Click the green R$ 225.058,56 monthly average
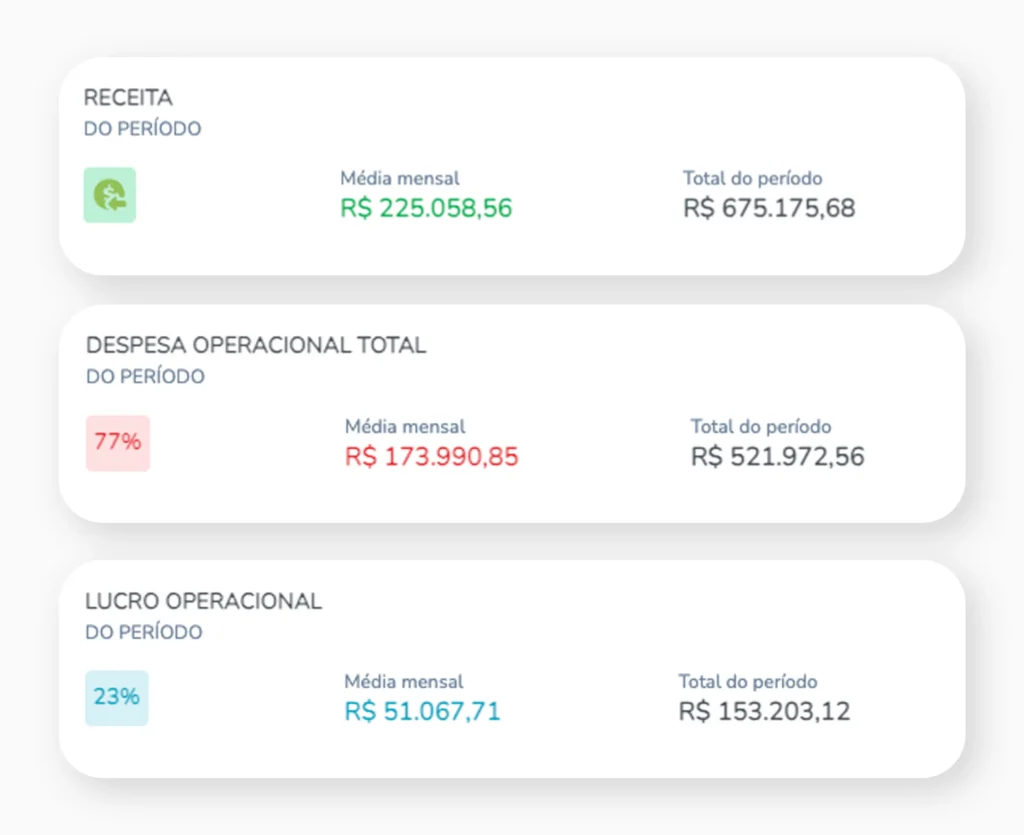 (x=426, y=209)
